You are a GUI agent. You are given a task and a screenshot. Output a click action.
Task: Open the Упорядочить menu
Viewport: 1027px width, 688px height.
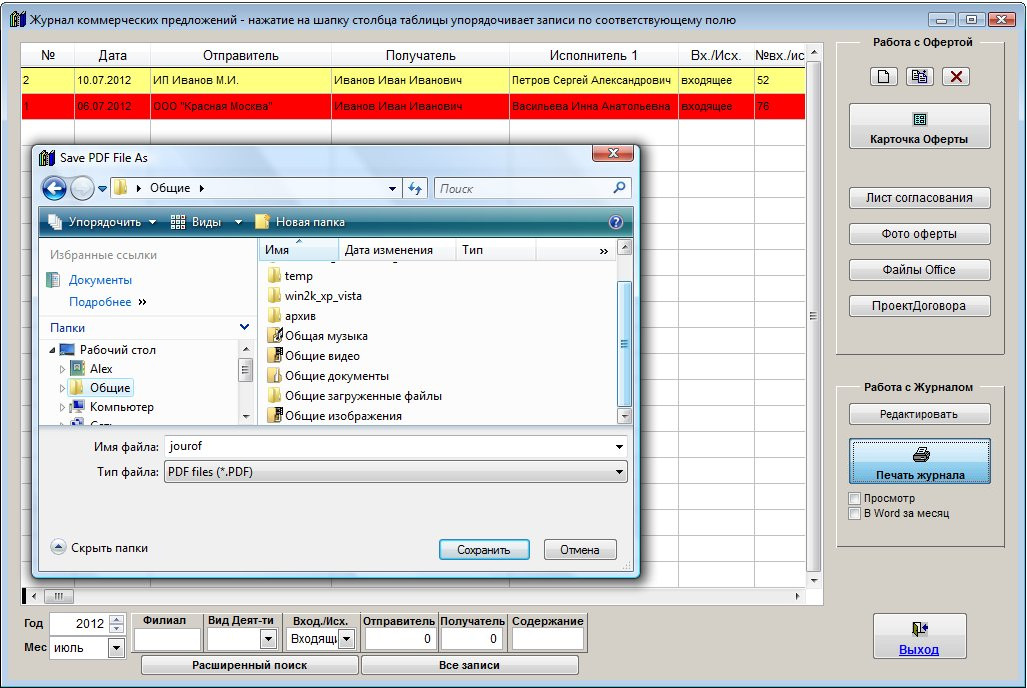pos(102,222)
